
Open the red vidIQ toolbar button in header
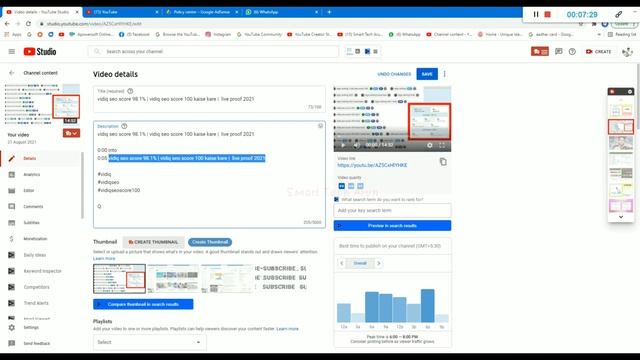[x=540, y=51]
